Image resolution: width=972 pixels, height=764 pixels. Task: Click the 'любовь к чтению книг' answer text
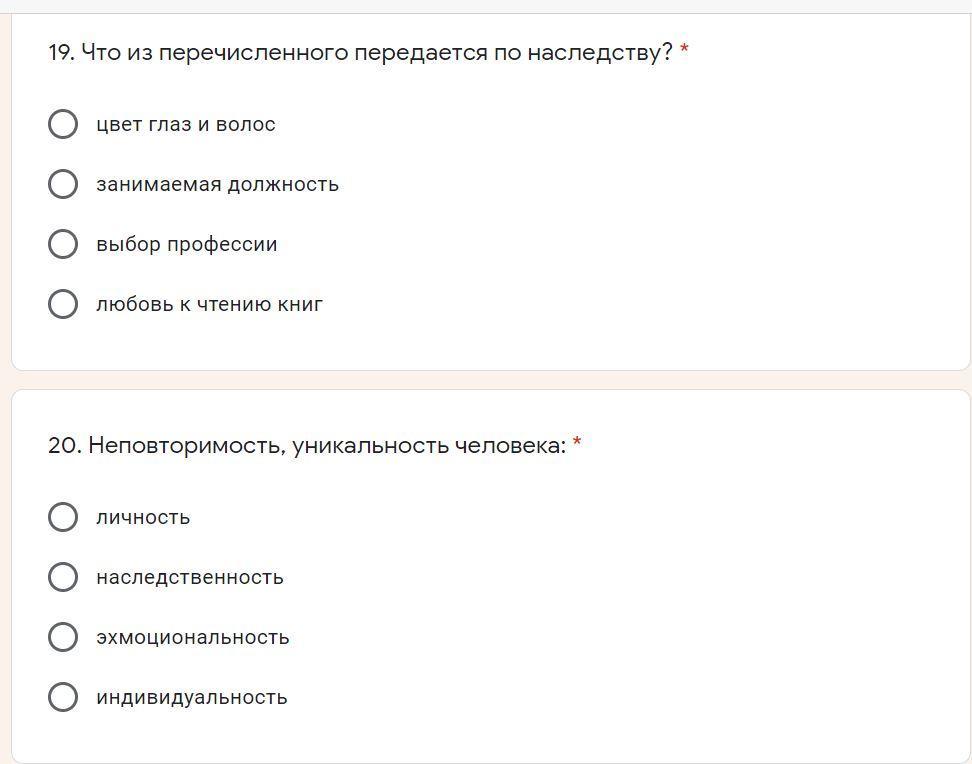coord(209,304)
